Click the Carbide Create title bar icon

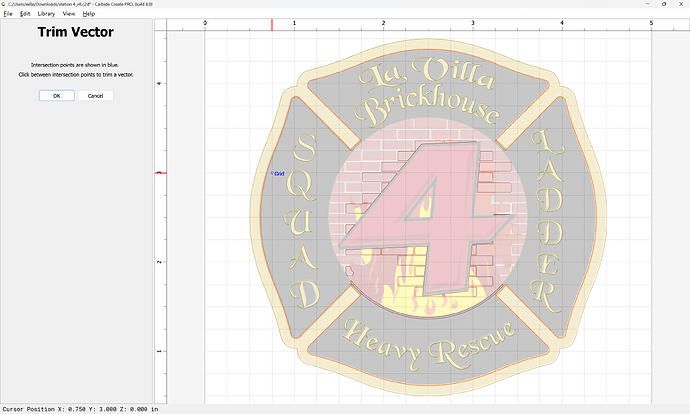(5, 4)
